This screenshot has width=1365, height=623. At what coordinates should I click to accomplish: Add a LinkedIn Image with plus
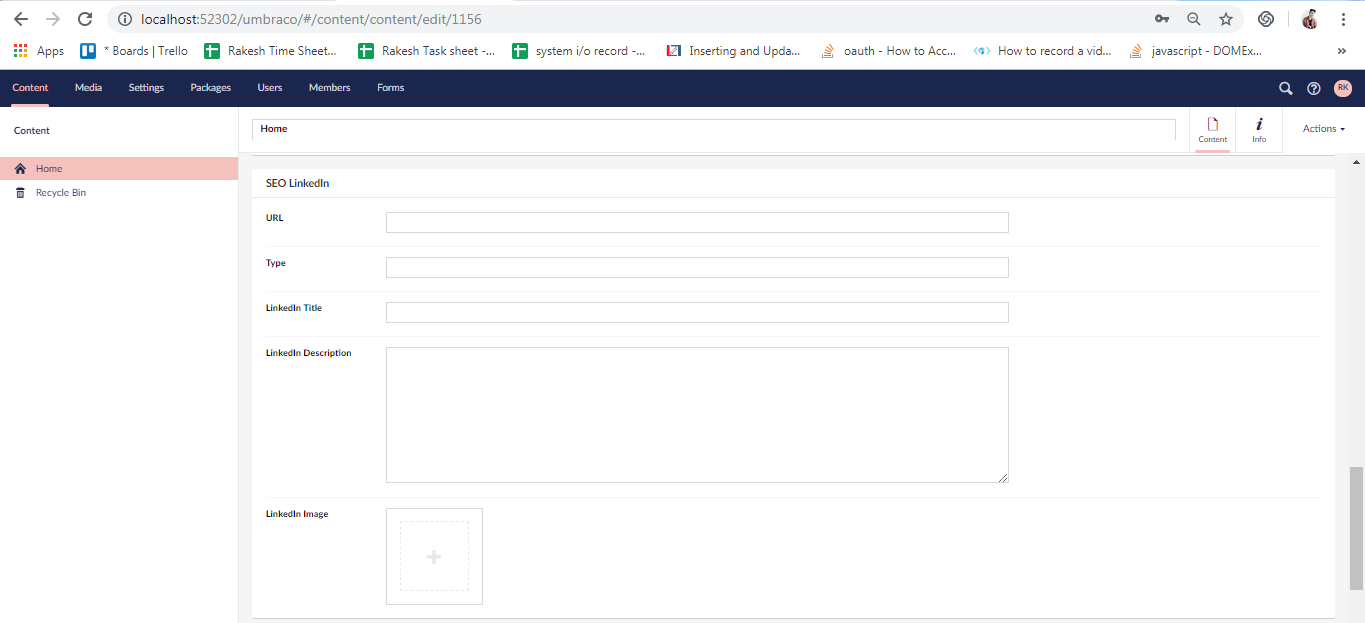[x=434, y=556]
